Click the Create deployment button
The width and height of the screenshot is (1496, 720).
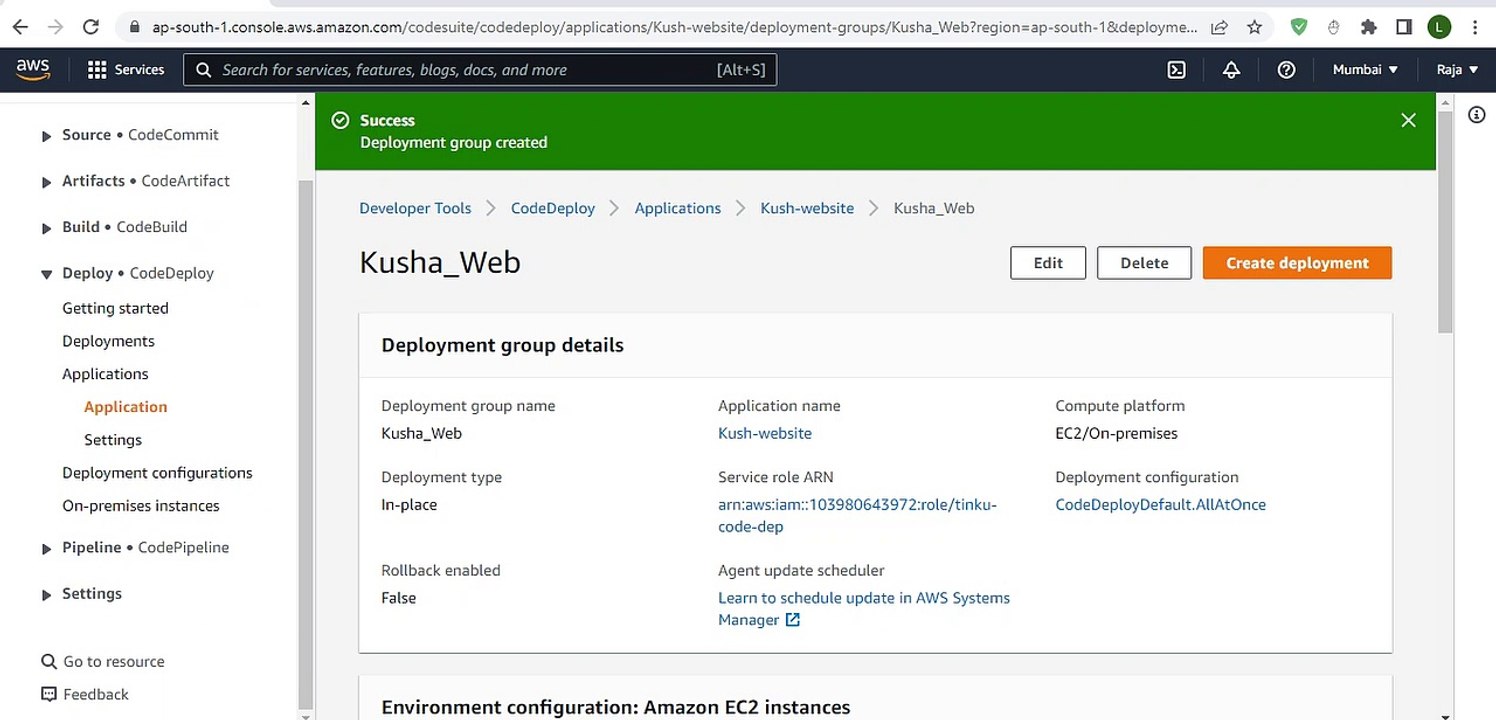(1297, 263)
